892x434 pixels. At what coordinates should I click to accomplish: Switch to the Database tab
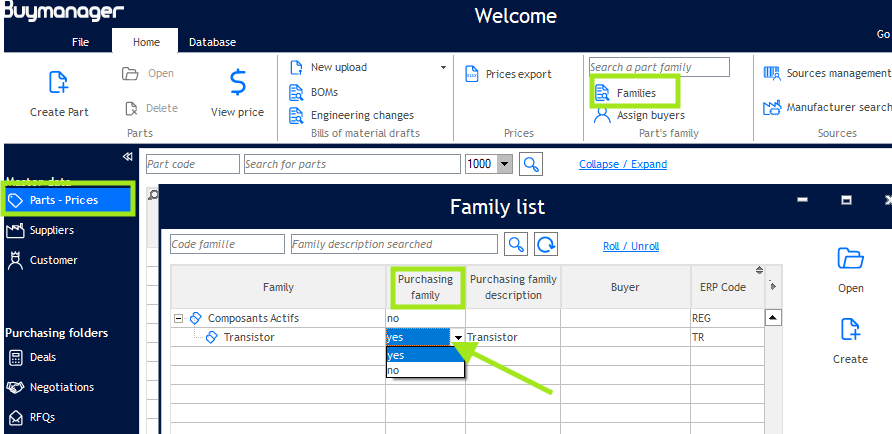[x=212, y=42]
